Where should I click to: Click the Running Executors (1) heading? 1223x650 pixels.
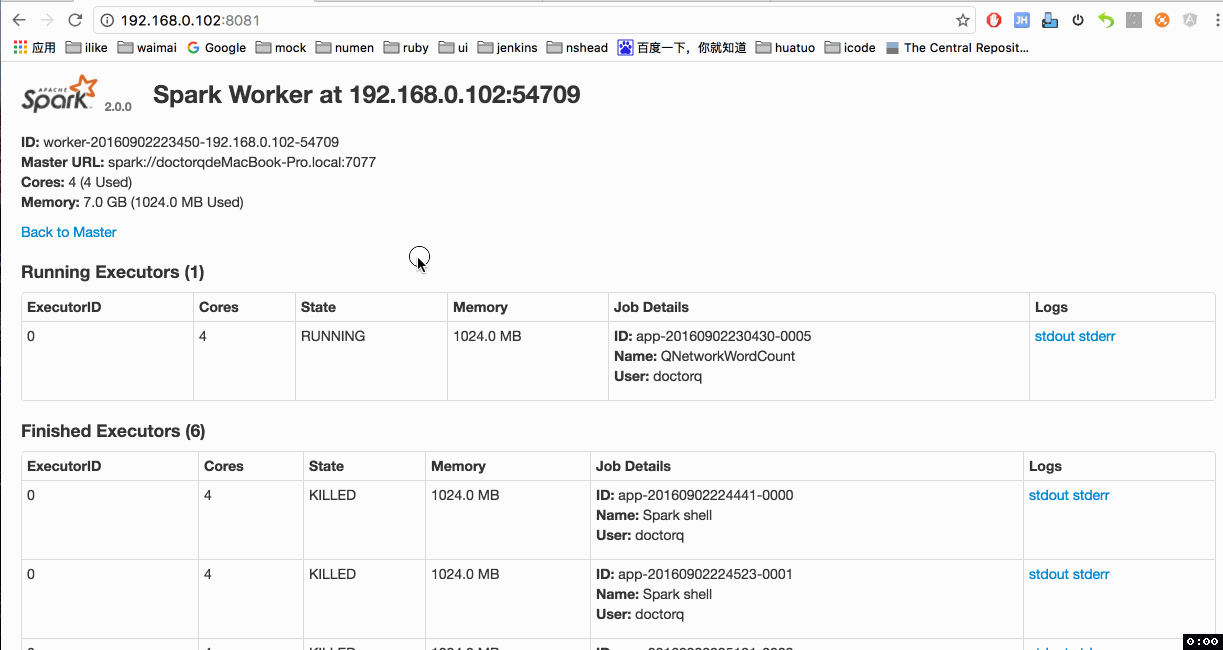113,272
